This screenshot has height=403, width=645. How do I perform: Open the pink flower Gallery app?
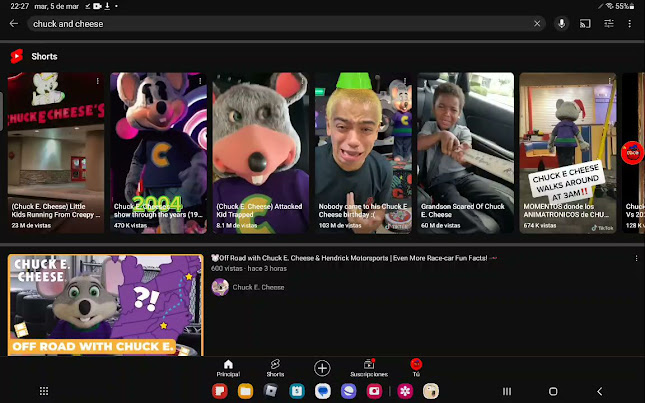click(x=405, y=391)
